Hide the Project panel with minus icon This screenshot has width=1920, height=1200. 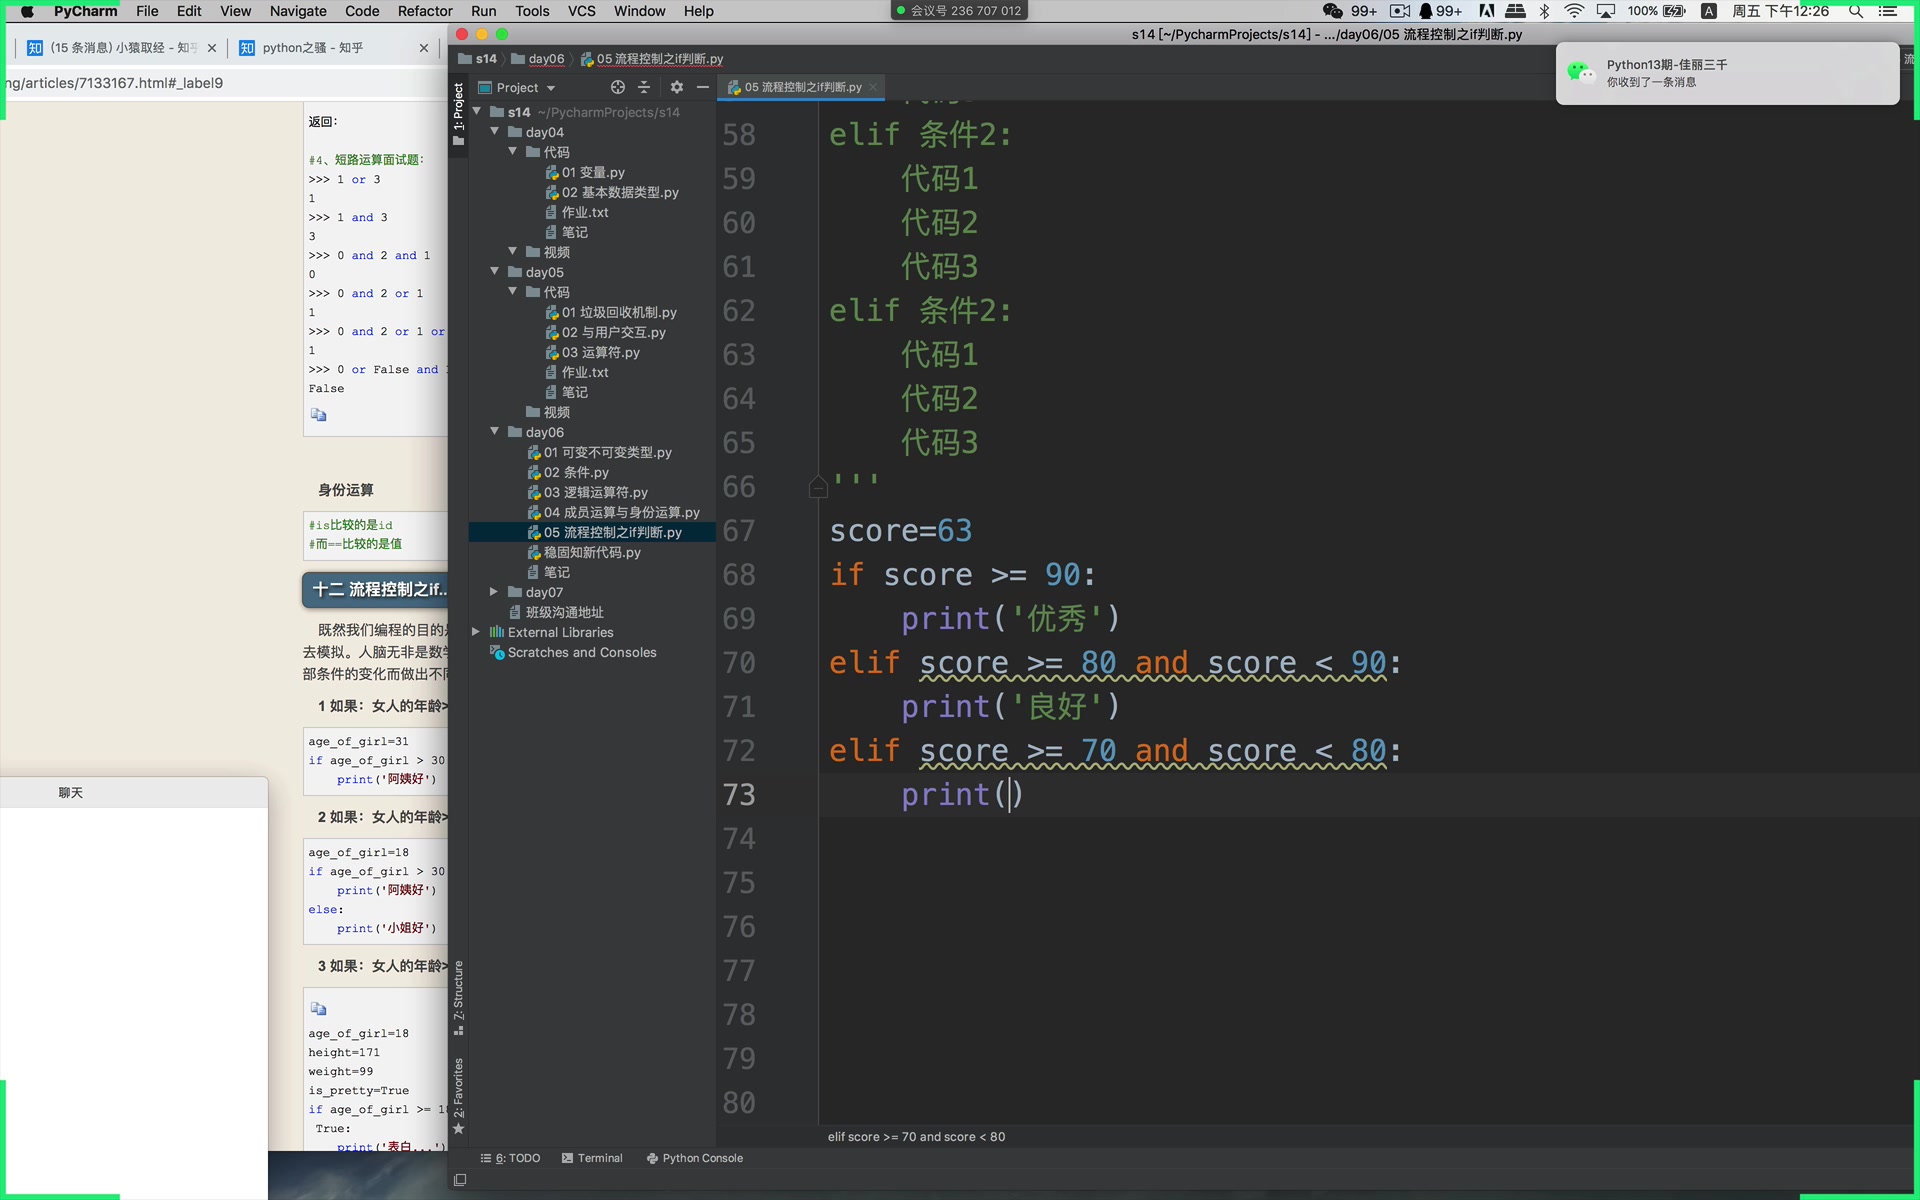(703, 87)
